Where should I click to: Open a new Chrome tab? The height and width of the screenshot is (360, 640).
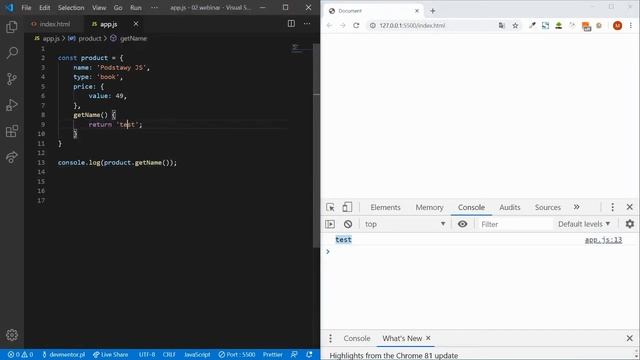(x=433, y=11)
